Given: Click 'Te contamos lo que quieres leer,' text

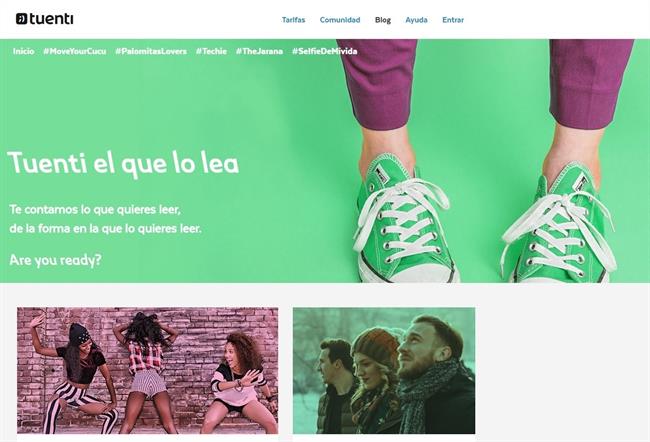Looking at the screenshot, I should [x=95, y=209].
